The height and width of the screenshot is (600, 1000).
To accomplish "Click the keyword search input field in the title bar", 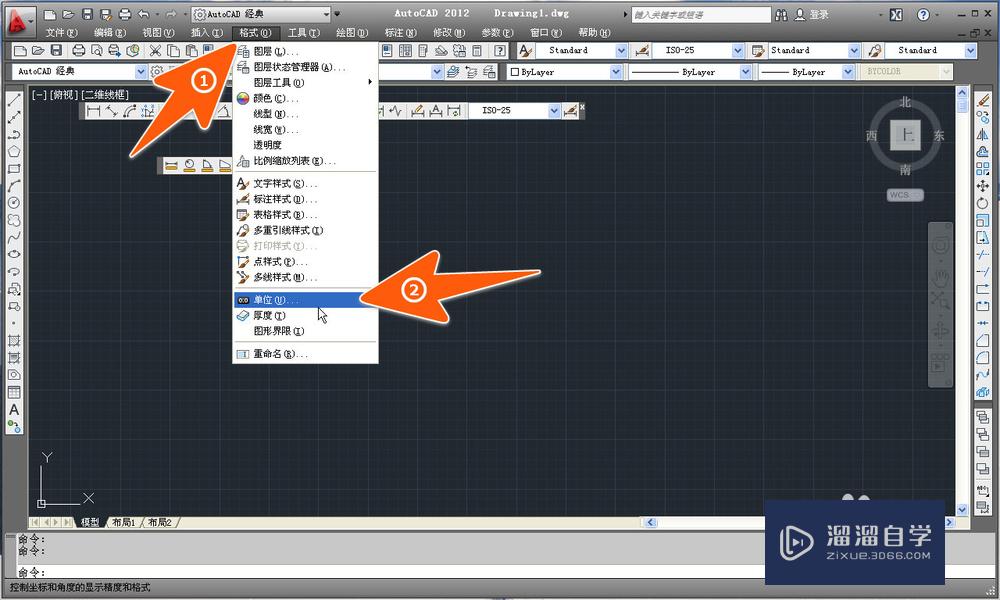I will (700, 14).
